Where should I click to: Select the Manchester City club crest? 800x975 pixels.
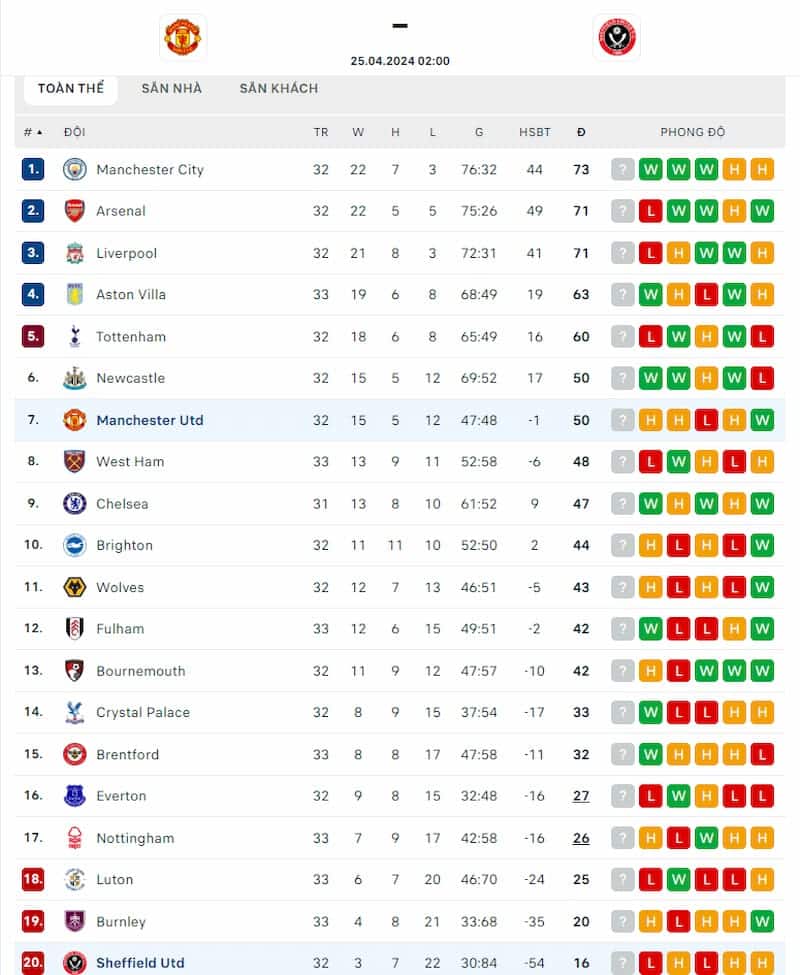coord(74,169)
